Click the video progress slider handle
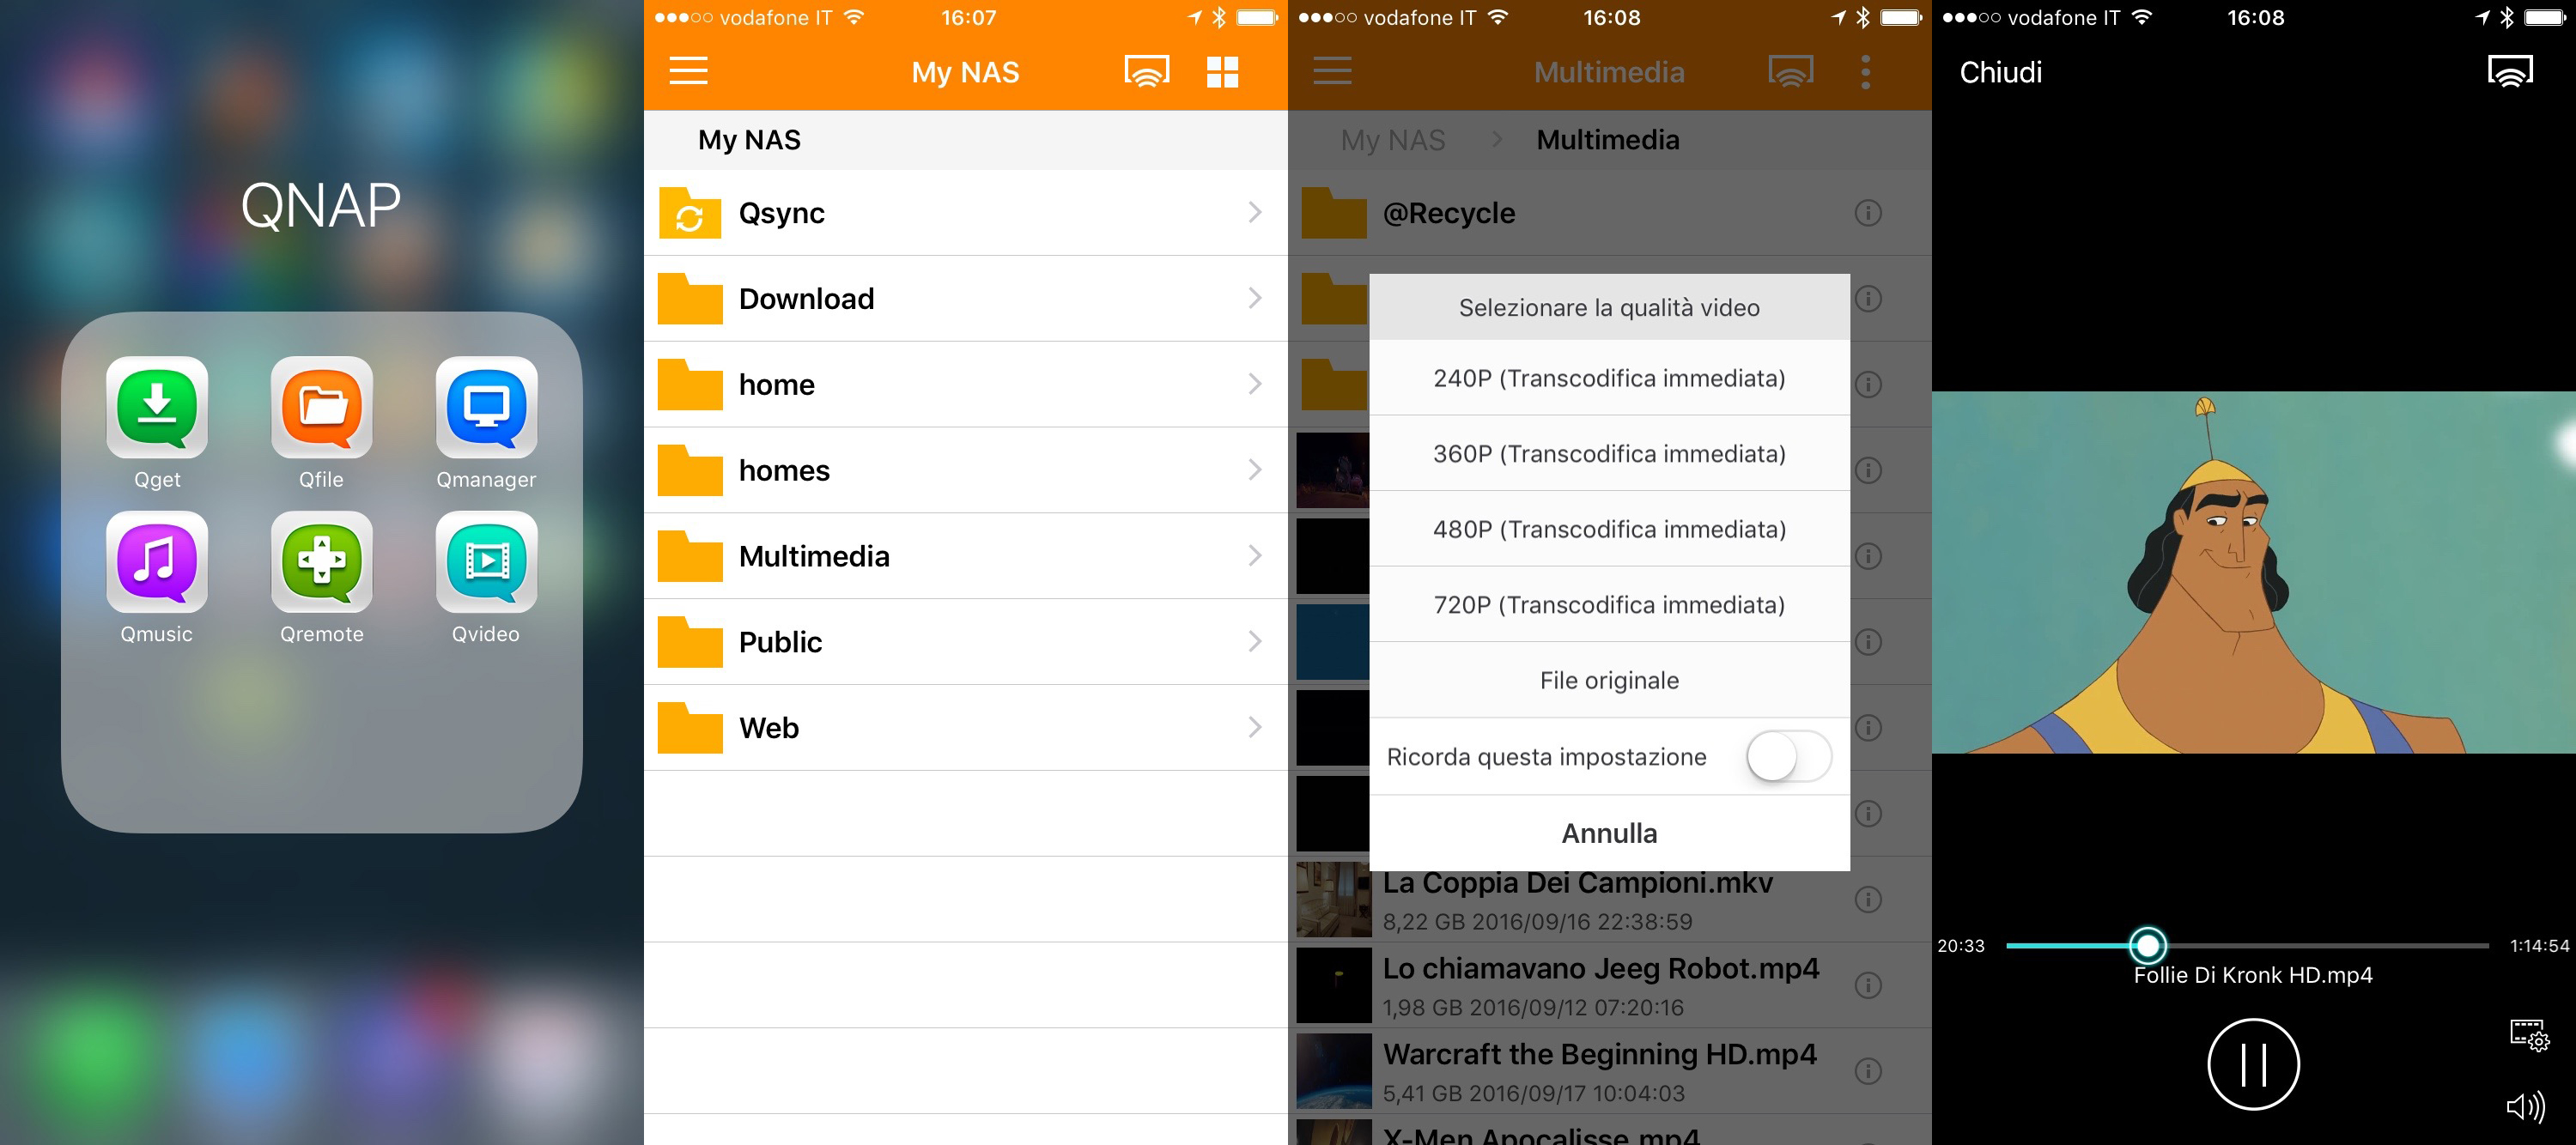Viewport: 2576px width, 1145px height. [2147, 944]
